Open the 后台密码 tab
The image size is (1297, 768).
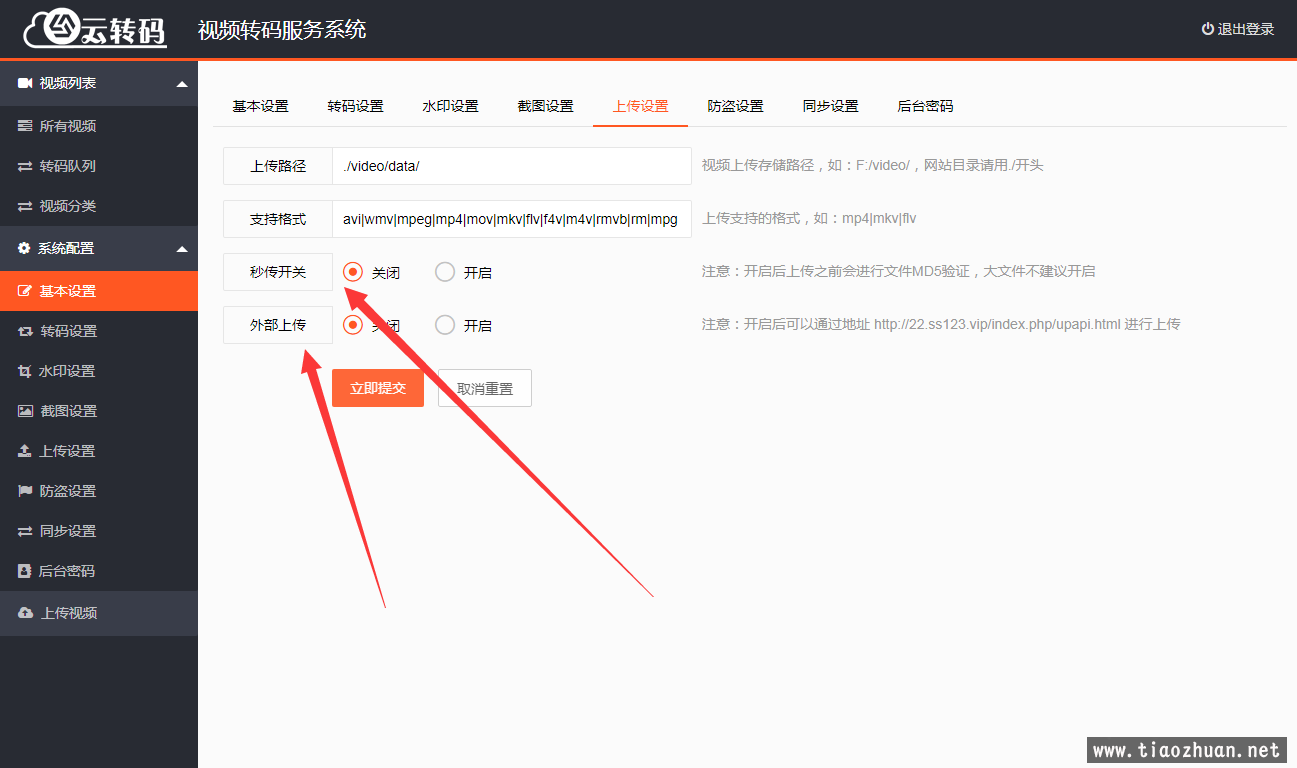tap(925, 106)
